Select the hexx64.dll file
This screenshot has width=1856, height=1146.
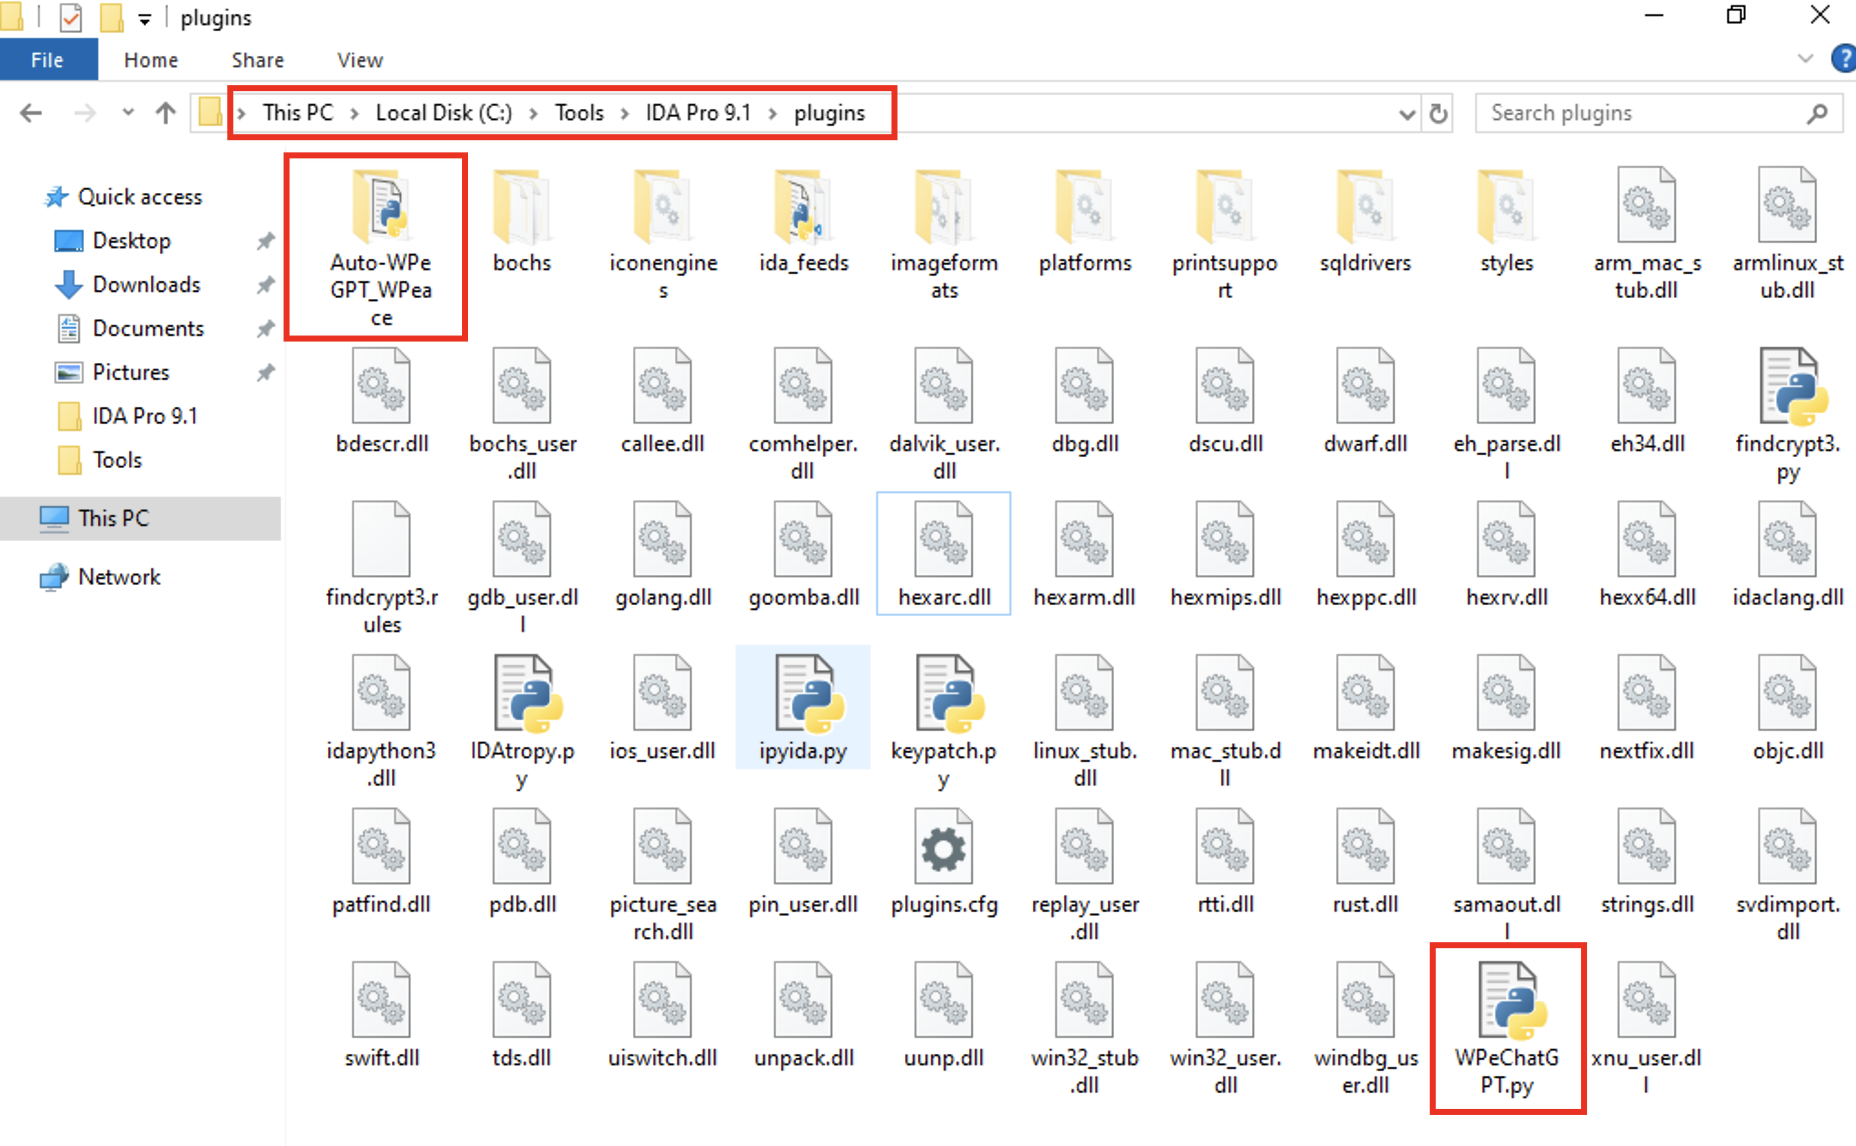[x=1647, y=554]
